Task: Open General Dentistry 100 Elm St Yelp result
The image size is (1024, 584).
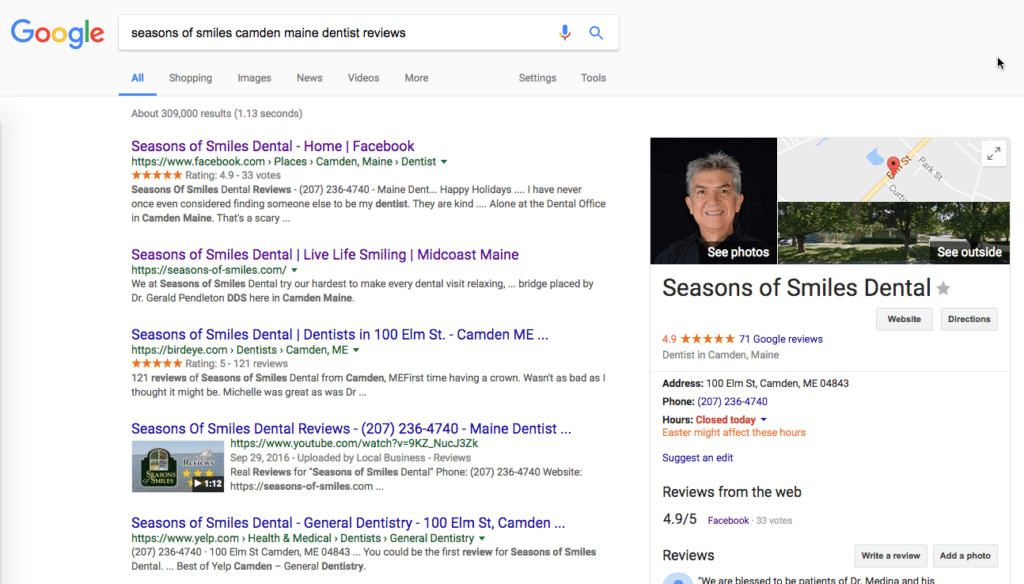Action: click(348, 523)
